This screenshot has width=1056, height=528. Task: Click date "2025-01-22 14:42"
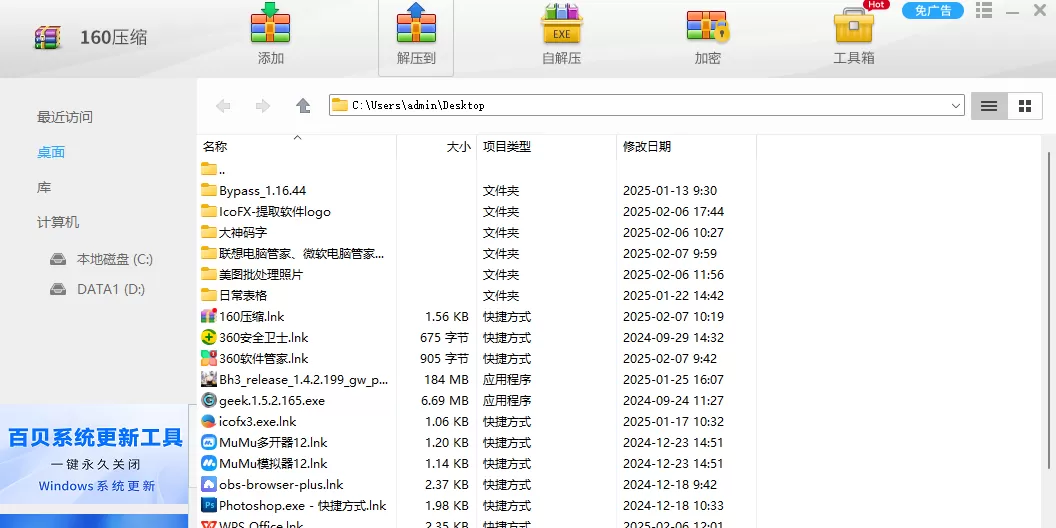click(673, 296)
